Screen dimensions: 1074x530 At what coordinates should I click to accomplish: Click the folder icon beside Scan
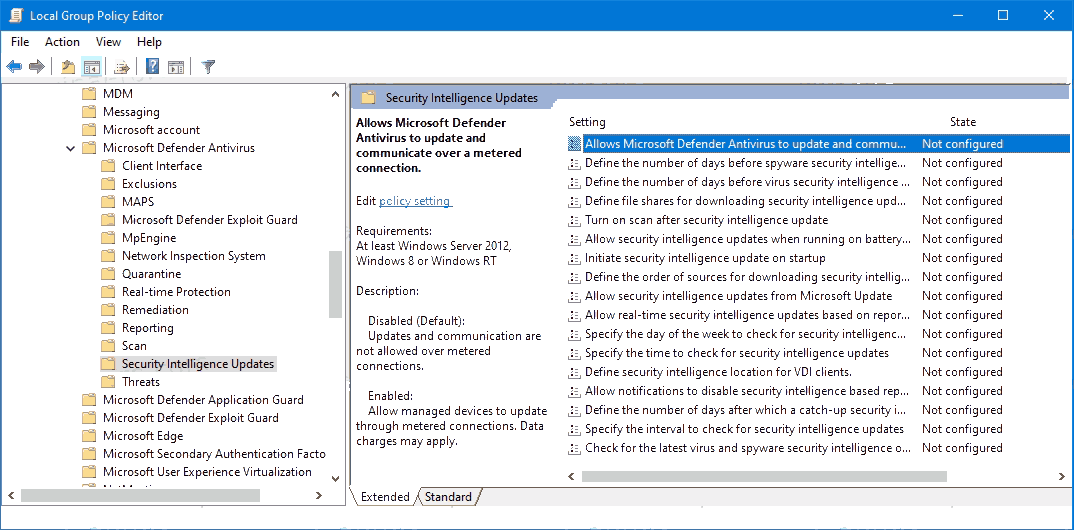tap(108, 346)
